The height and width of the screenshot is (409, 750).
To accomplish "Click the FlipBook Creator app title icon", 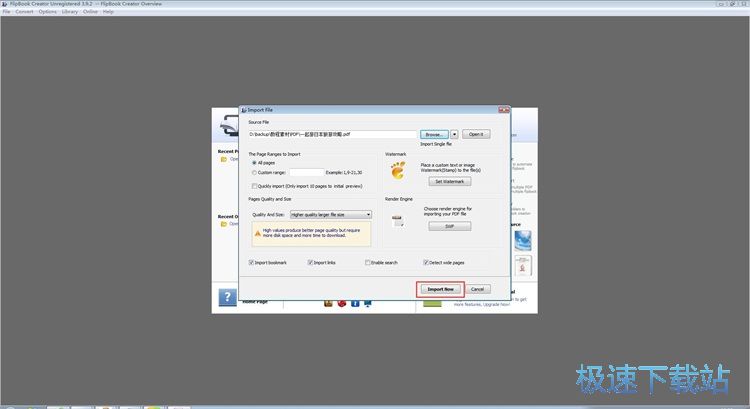I will [4, 4].
